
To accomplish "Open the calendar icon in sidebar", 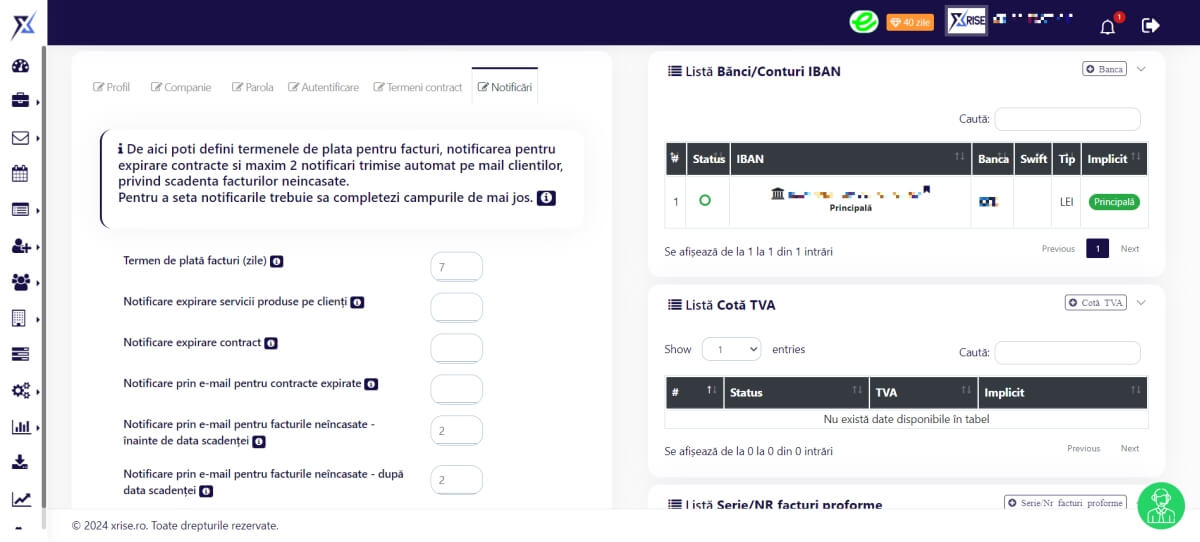I will (x=20, y=174).
